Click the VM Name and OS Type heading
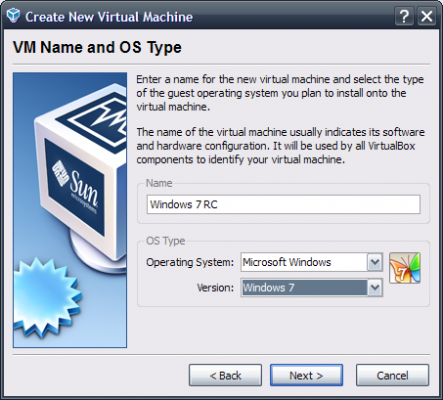This screenshot has height=400, width=443. pos(97,47)
